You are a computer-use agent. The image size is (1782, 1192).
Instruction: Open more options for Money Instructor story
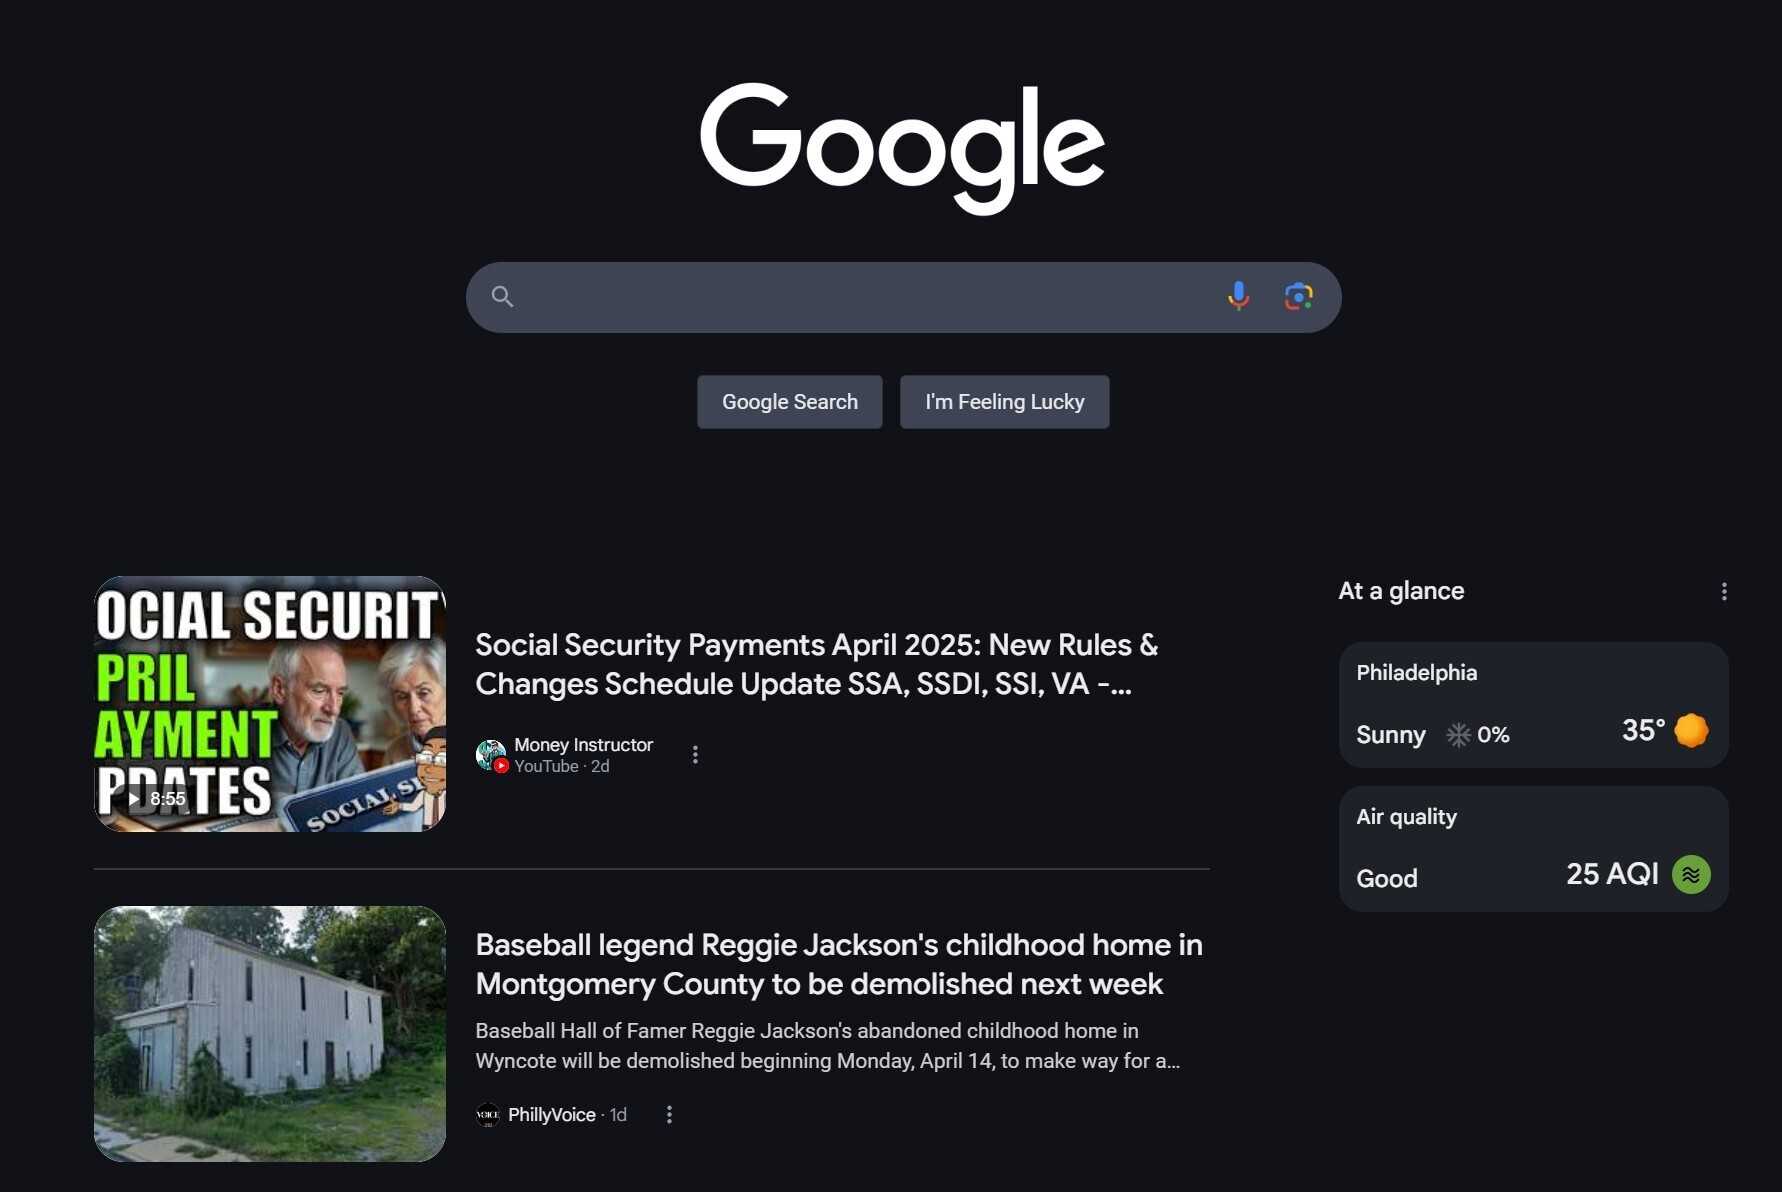(695, 755)
